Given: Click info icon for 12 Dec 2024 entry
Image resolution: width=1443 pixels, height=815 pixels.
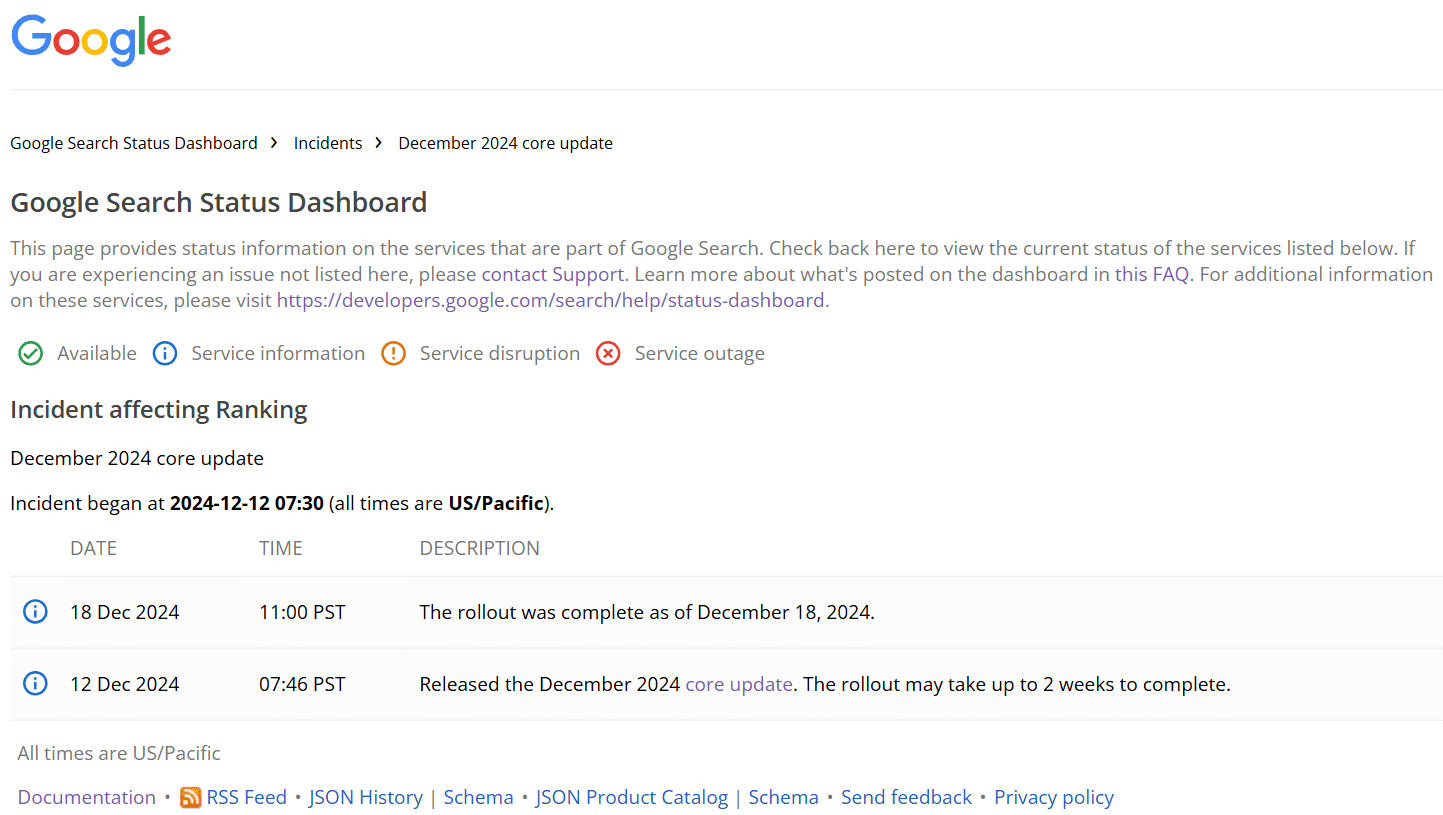Looking at the screenshot, I should tap(35, 684).
